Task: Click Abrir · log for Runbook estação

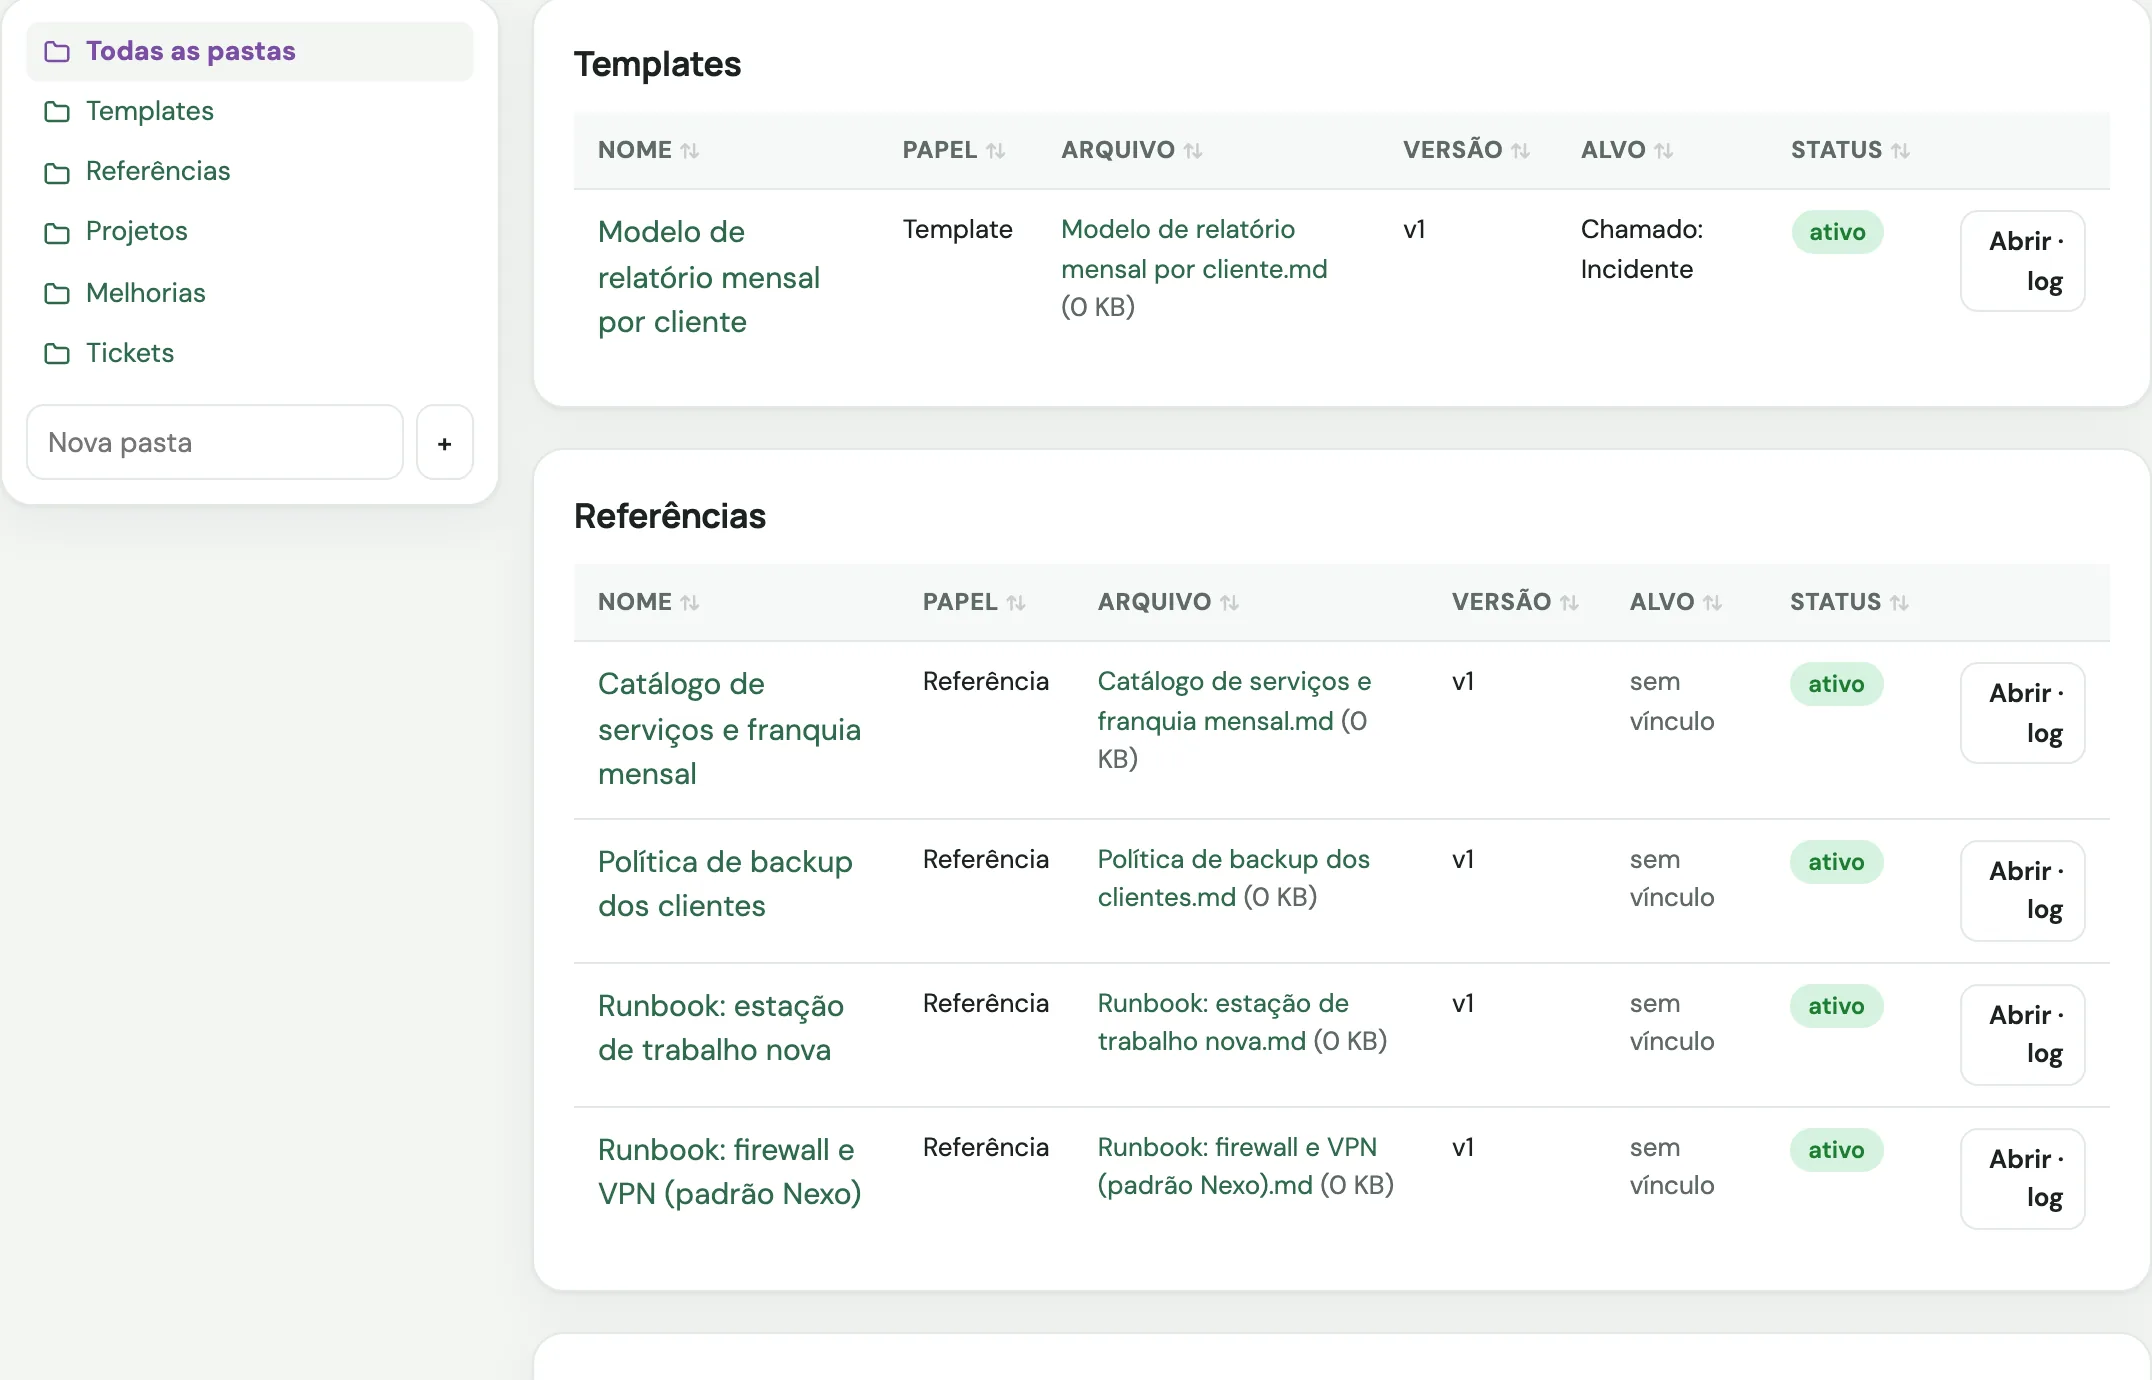Action: tap(2023, 1035)
